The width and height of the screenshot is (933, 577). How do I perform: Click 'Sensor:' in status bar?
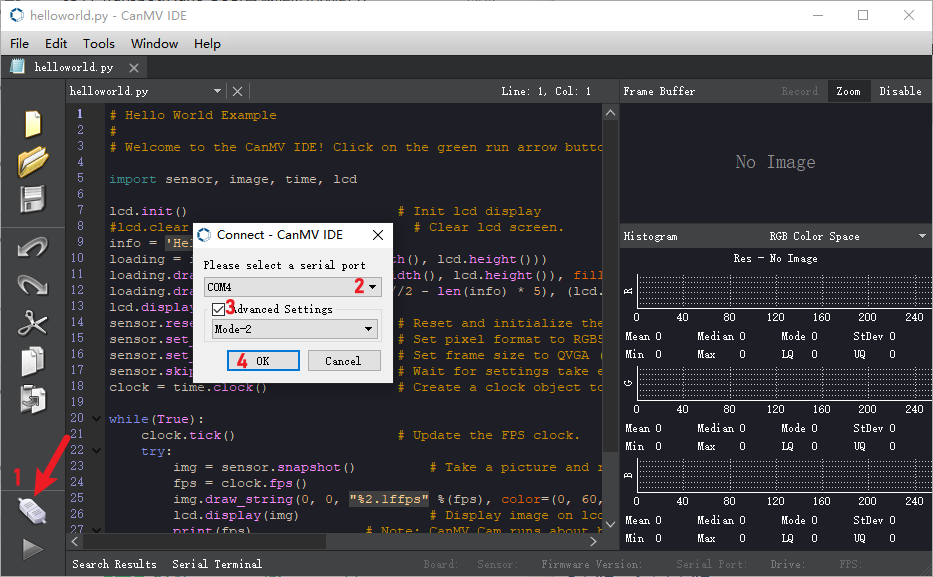point(497,564)
